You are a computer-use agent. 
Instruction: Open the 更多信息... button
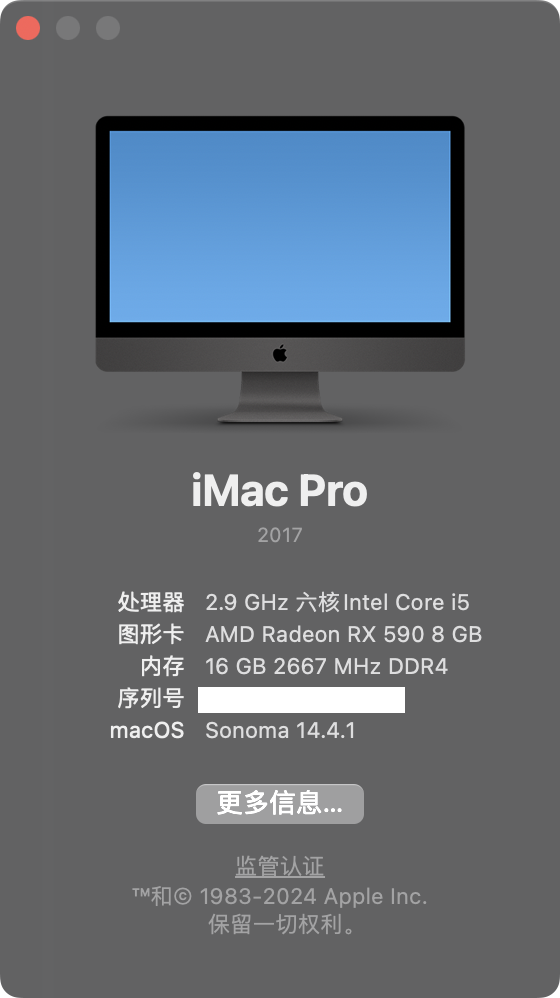[x=280, y=804]
